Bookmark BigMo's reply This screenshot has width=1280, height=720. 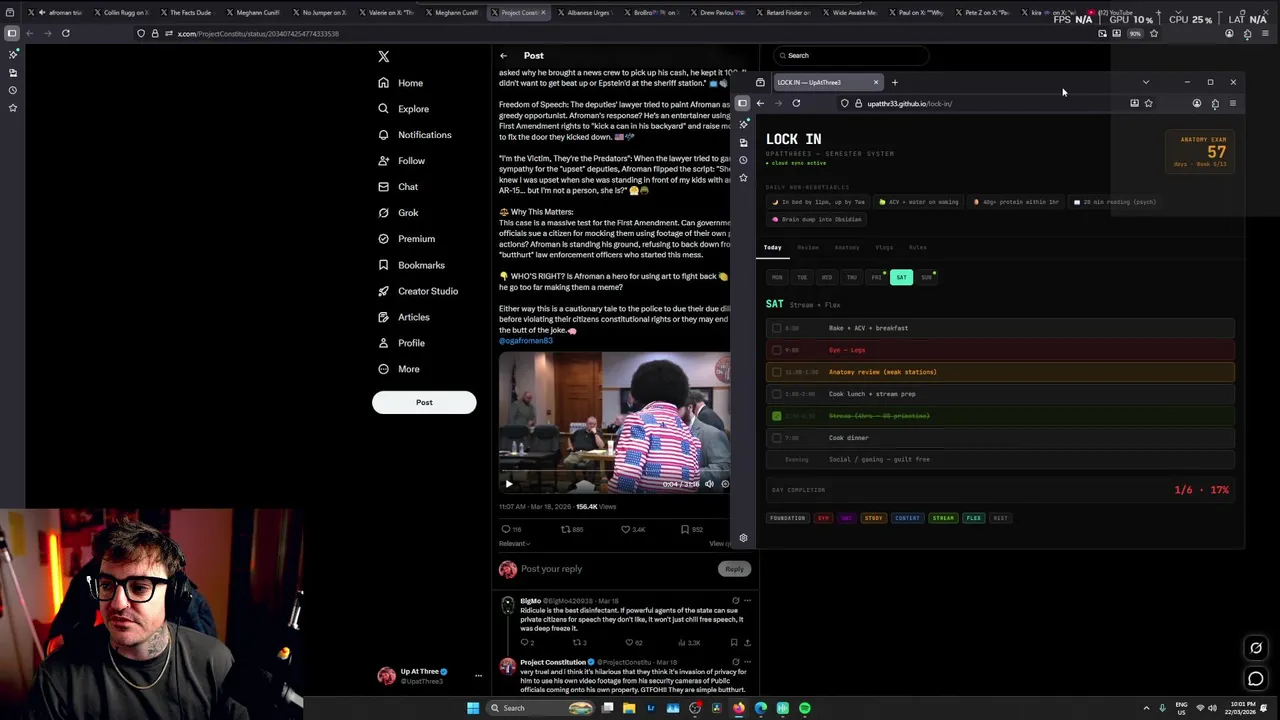[x=734, y=642]
